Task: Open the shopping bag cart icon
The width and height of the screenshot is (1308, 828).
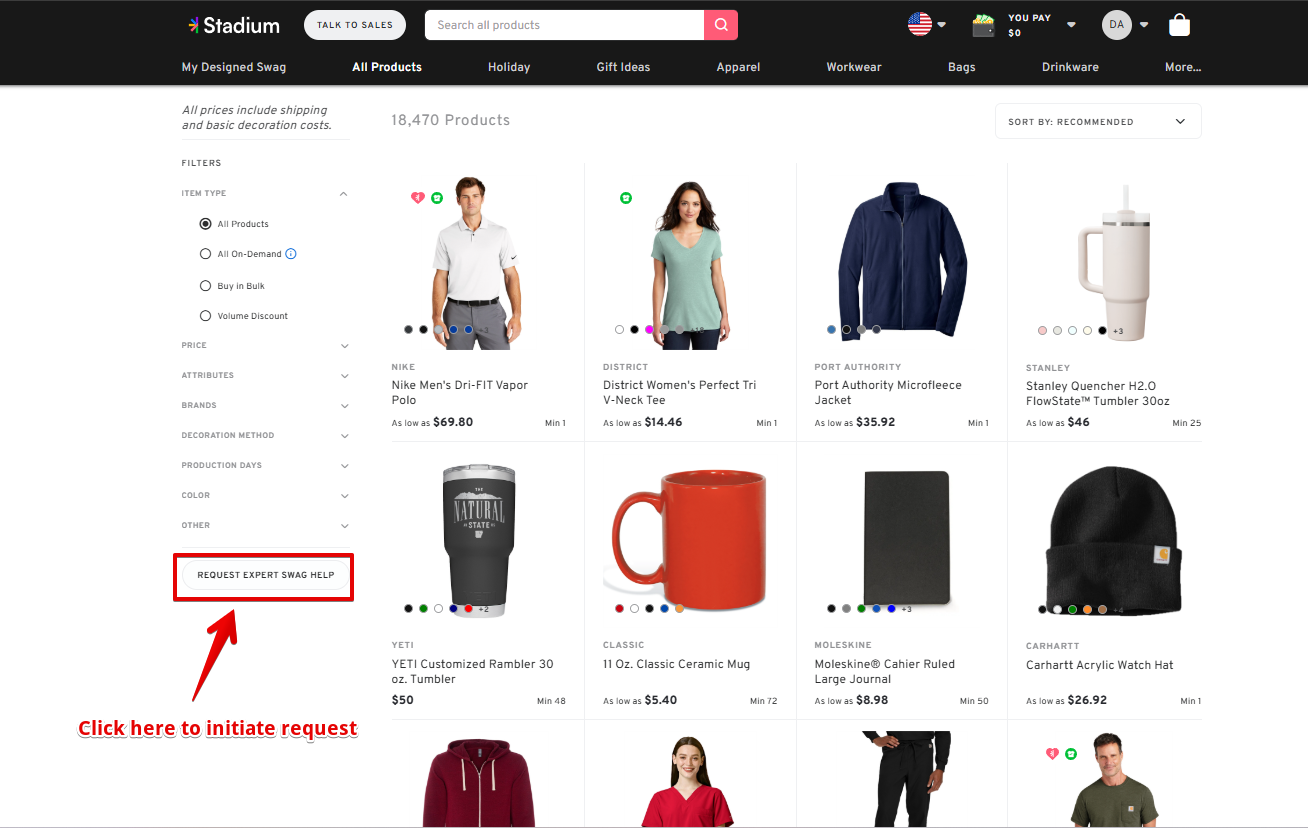Action: click(1179, 25)
